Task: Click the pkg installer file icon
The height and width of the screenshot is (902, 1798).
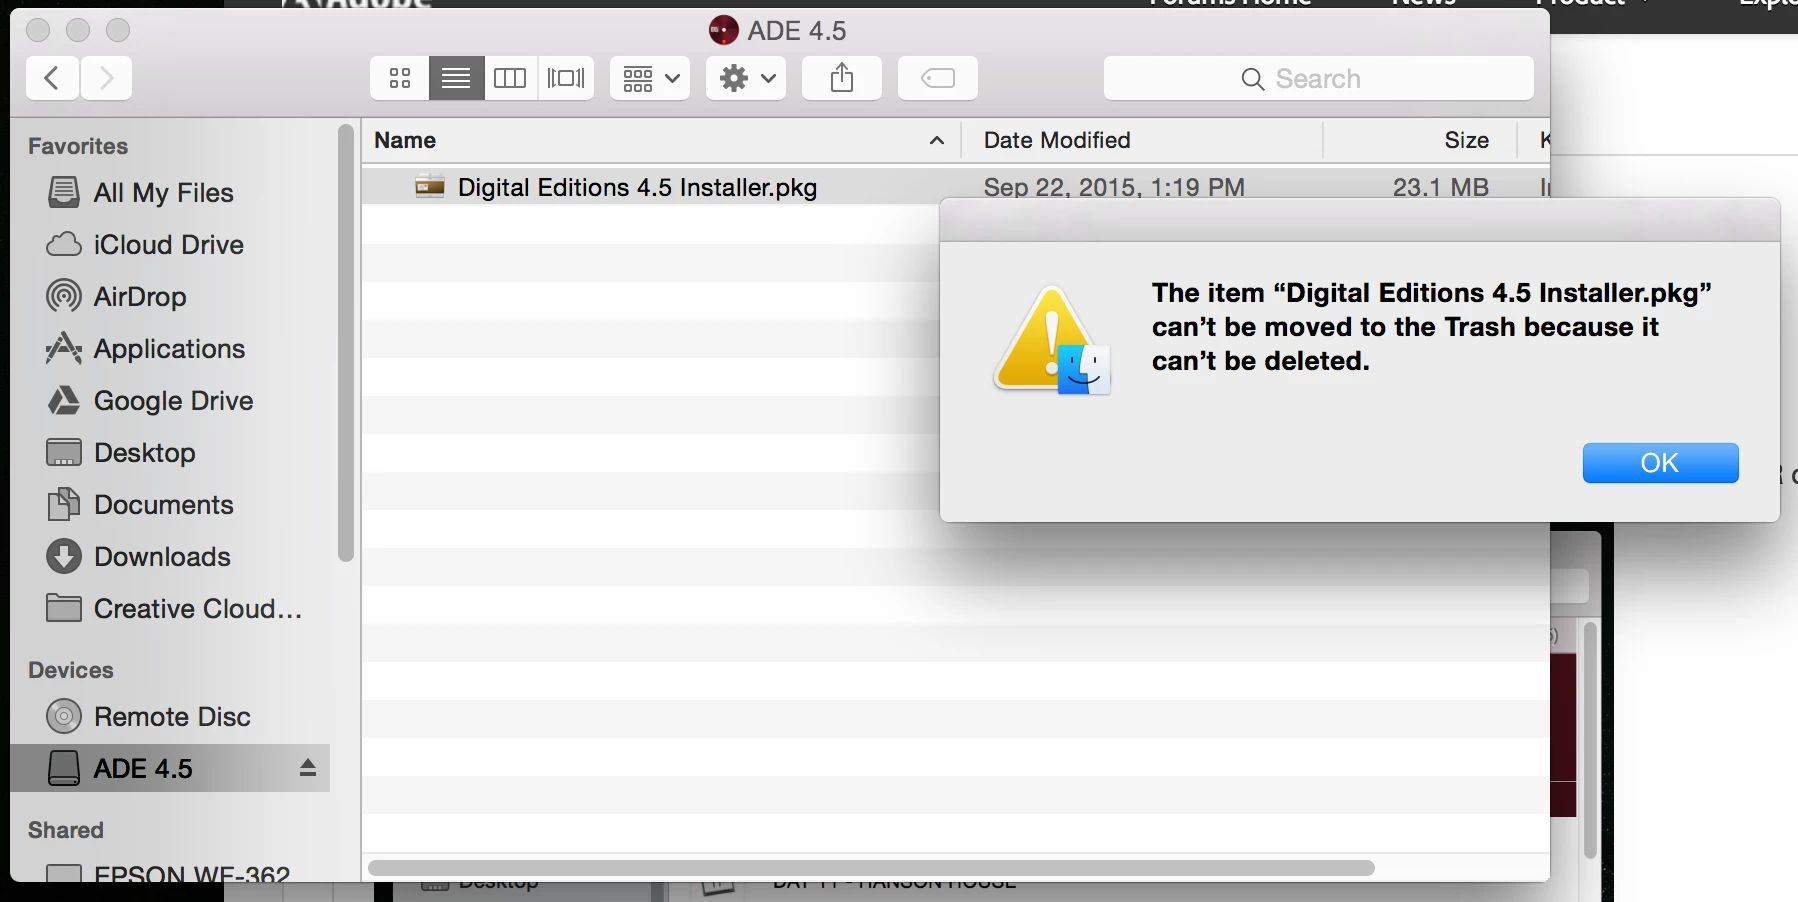Action: pyautogui.click(x=430, y=187)
